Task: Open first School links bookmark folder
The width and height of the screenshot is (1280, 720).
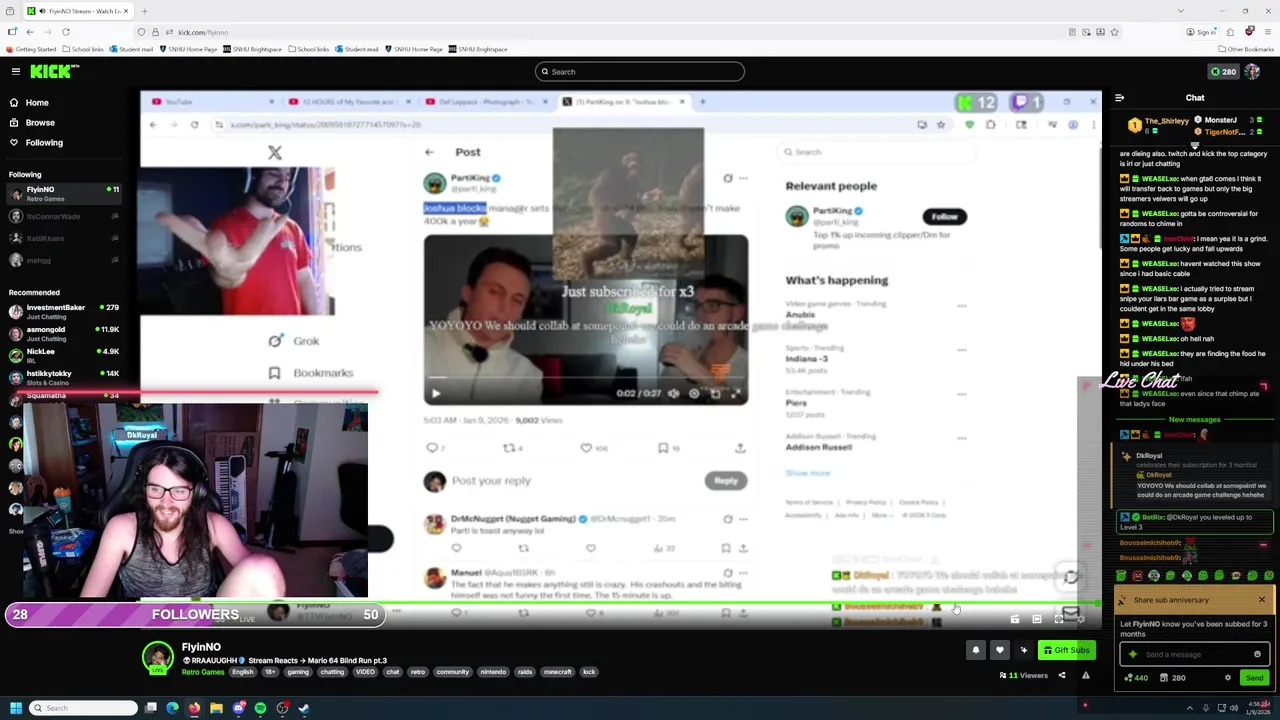Action: point(83,49)
